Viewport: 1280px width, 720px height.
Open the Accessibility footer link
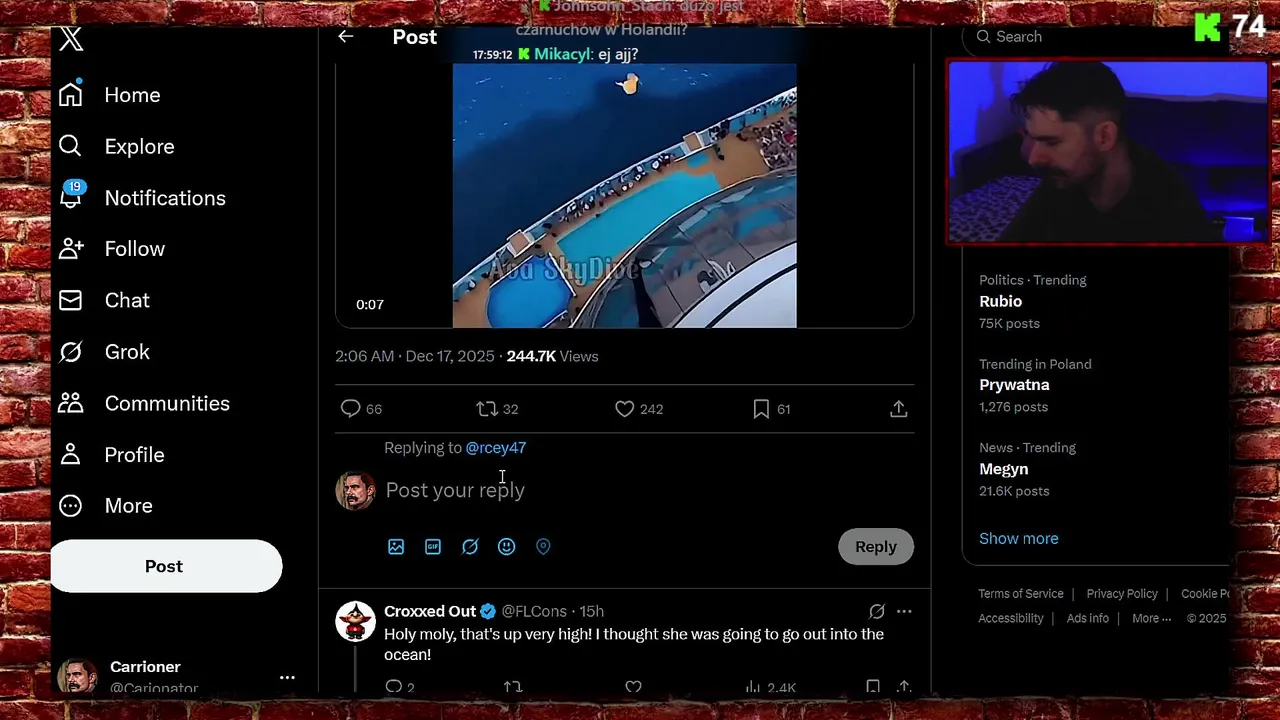click(x=1011, y=618)
